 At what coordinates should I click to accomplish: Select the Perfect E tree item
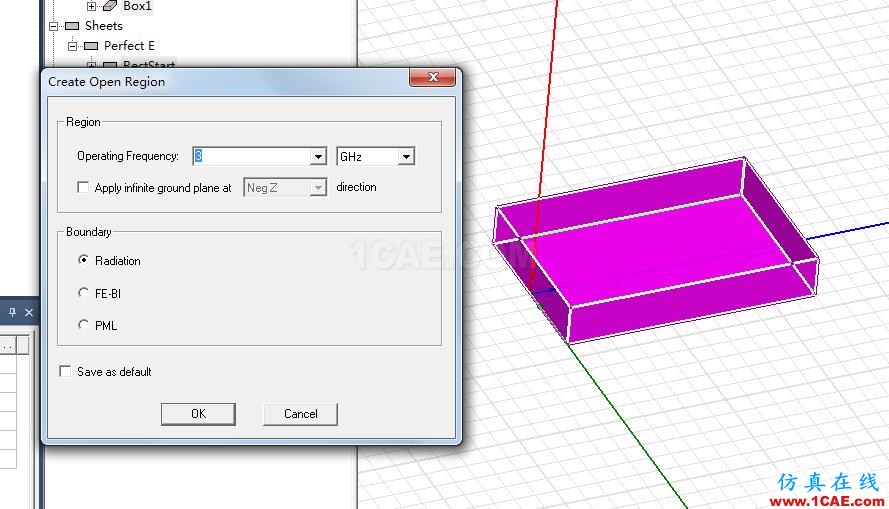coord(129,46)
